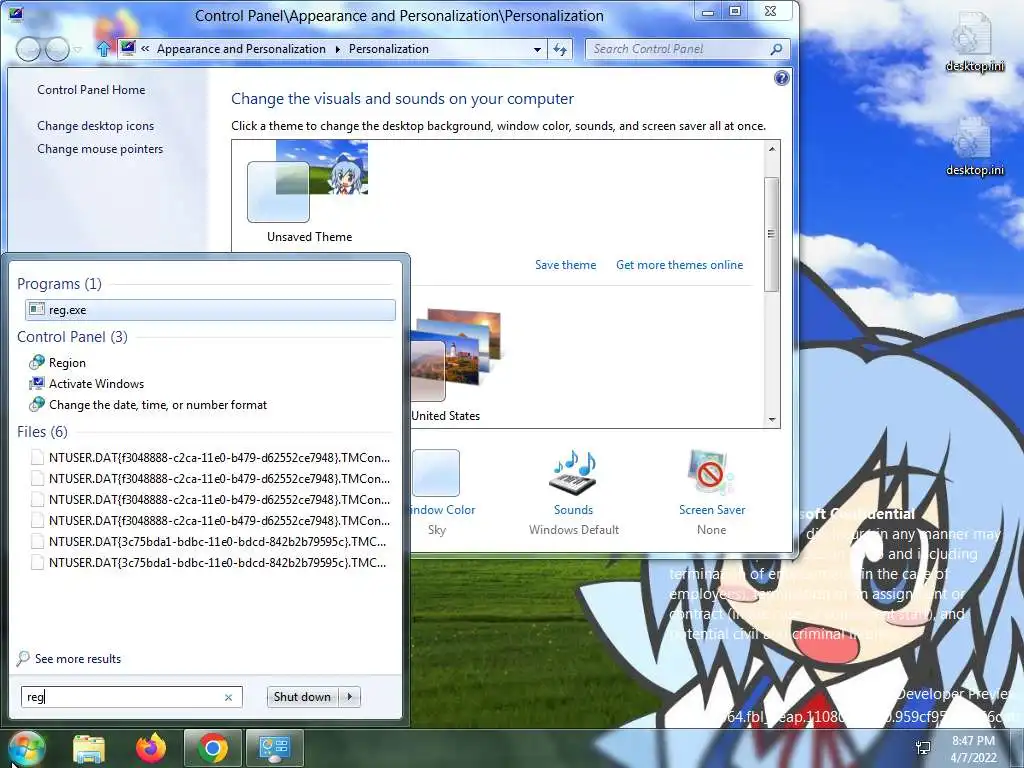Click the Files (6) group header

coord(42,432)
